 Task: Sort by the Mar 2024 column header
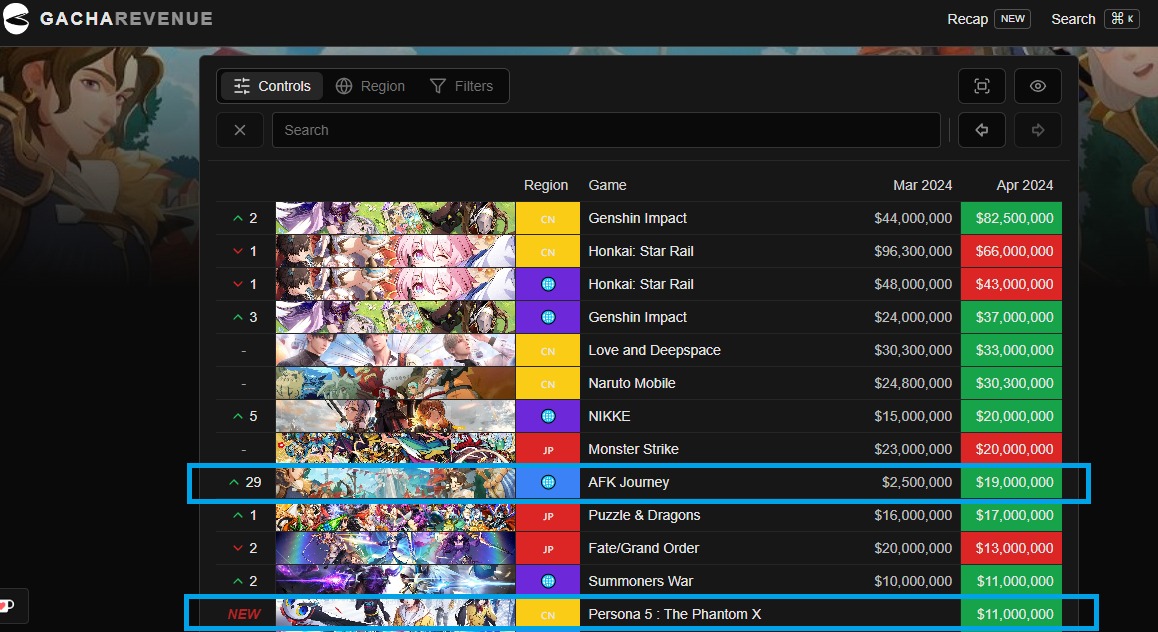click(922, 185)
